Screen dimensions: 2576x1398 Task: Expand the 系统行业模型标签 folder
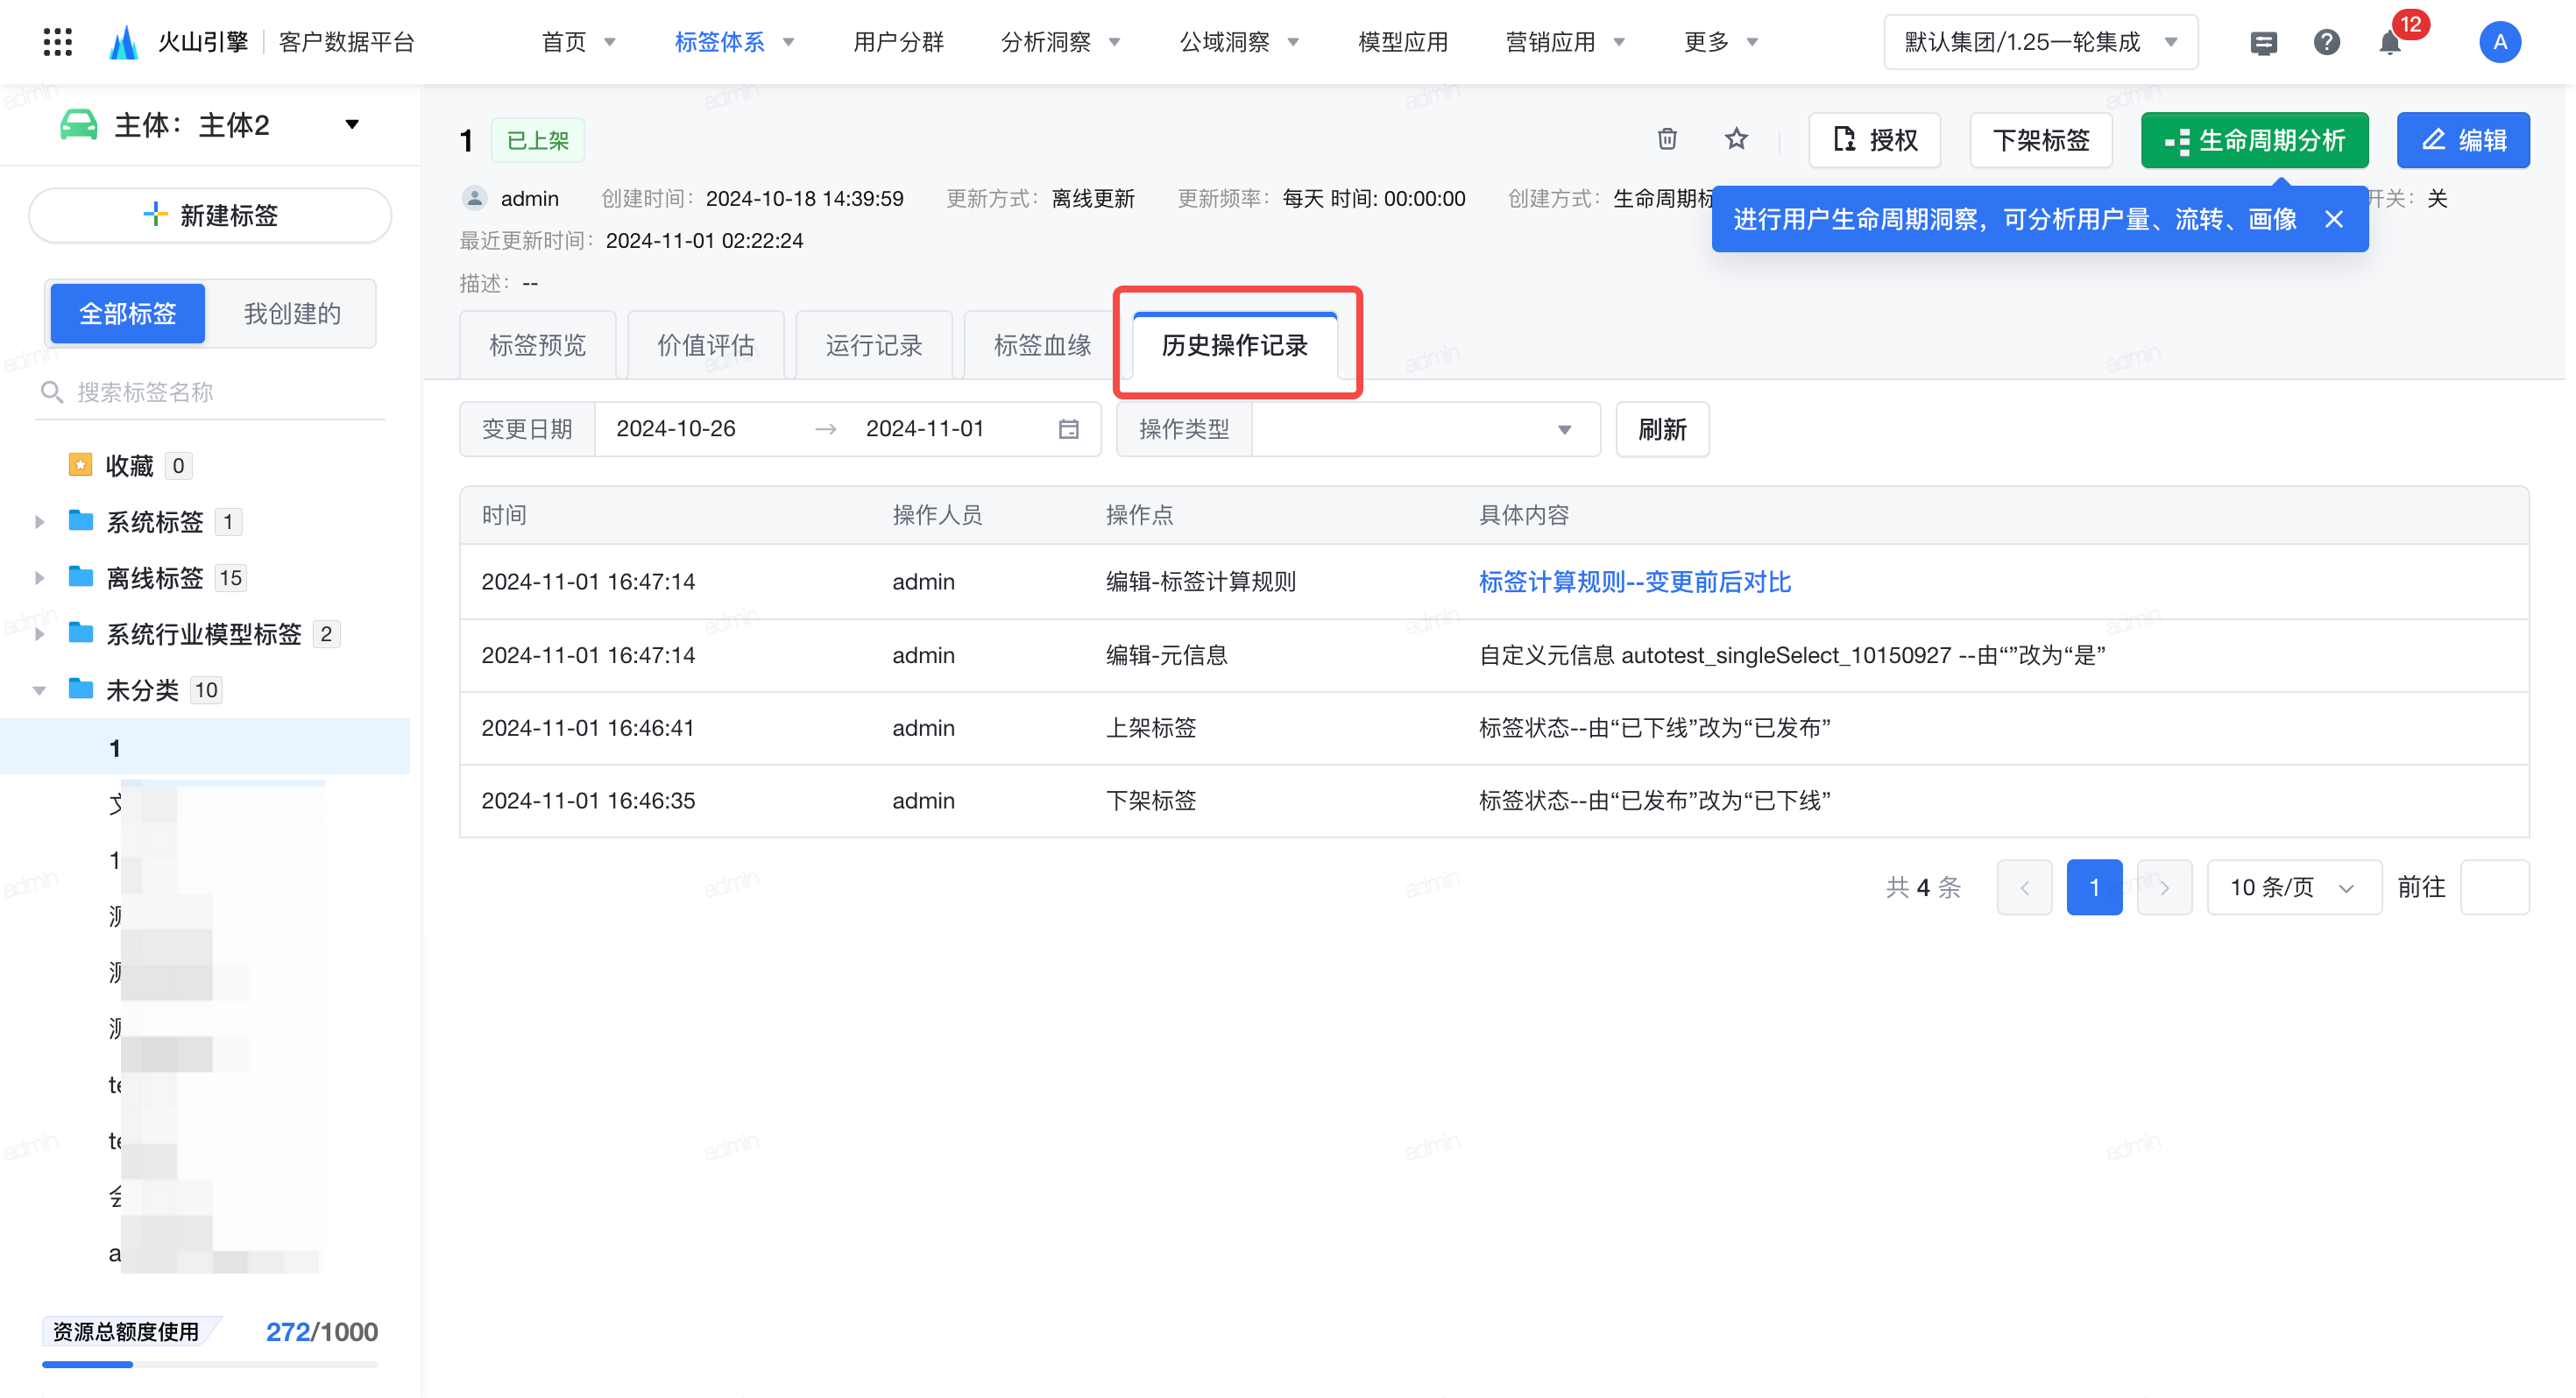39,633
